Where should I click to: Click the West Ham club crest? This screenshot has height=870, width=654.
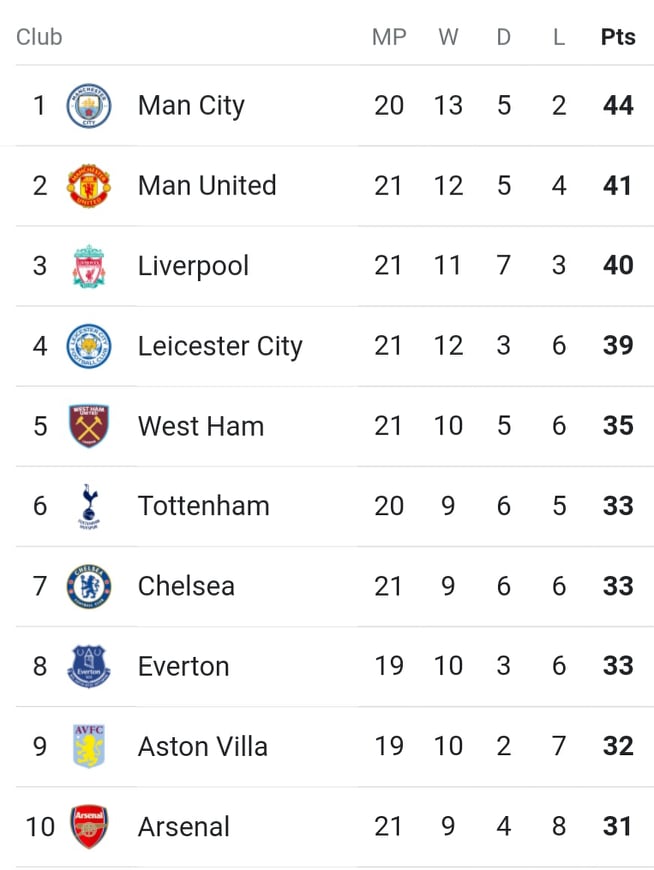tap(89, 426)
